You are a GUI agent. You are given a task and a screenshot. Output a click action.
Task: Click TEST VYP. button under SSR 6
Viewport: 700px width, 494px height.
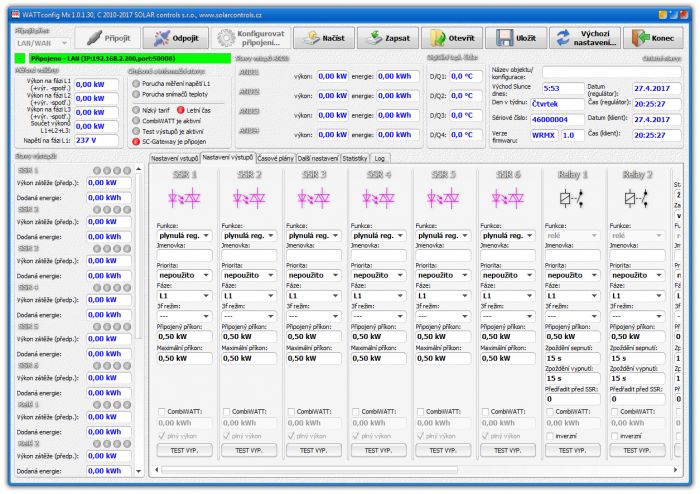[508, 451]
